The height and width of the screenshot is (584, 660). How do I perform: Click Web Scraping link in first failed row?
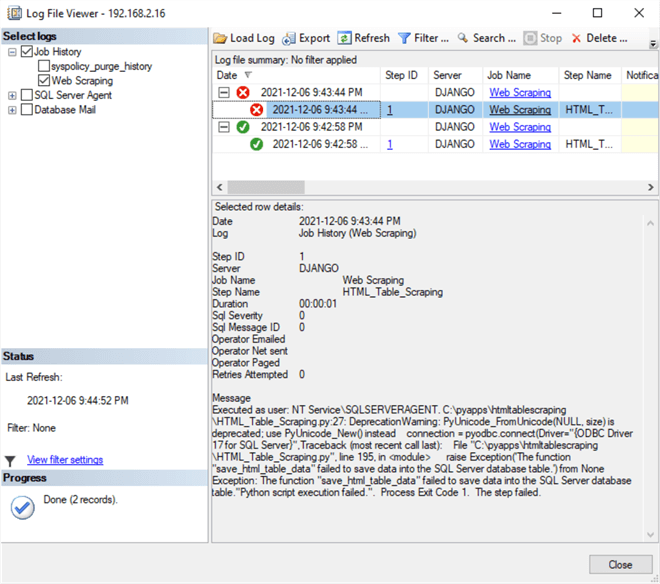click(x=520, y=92)
